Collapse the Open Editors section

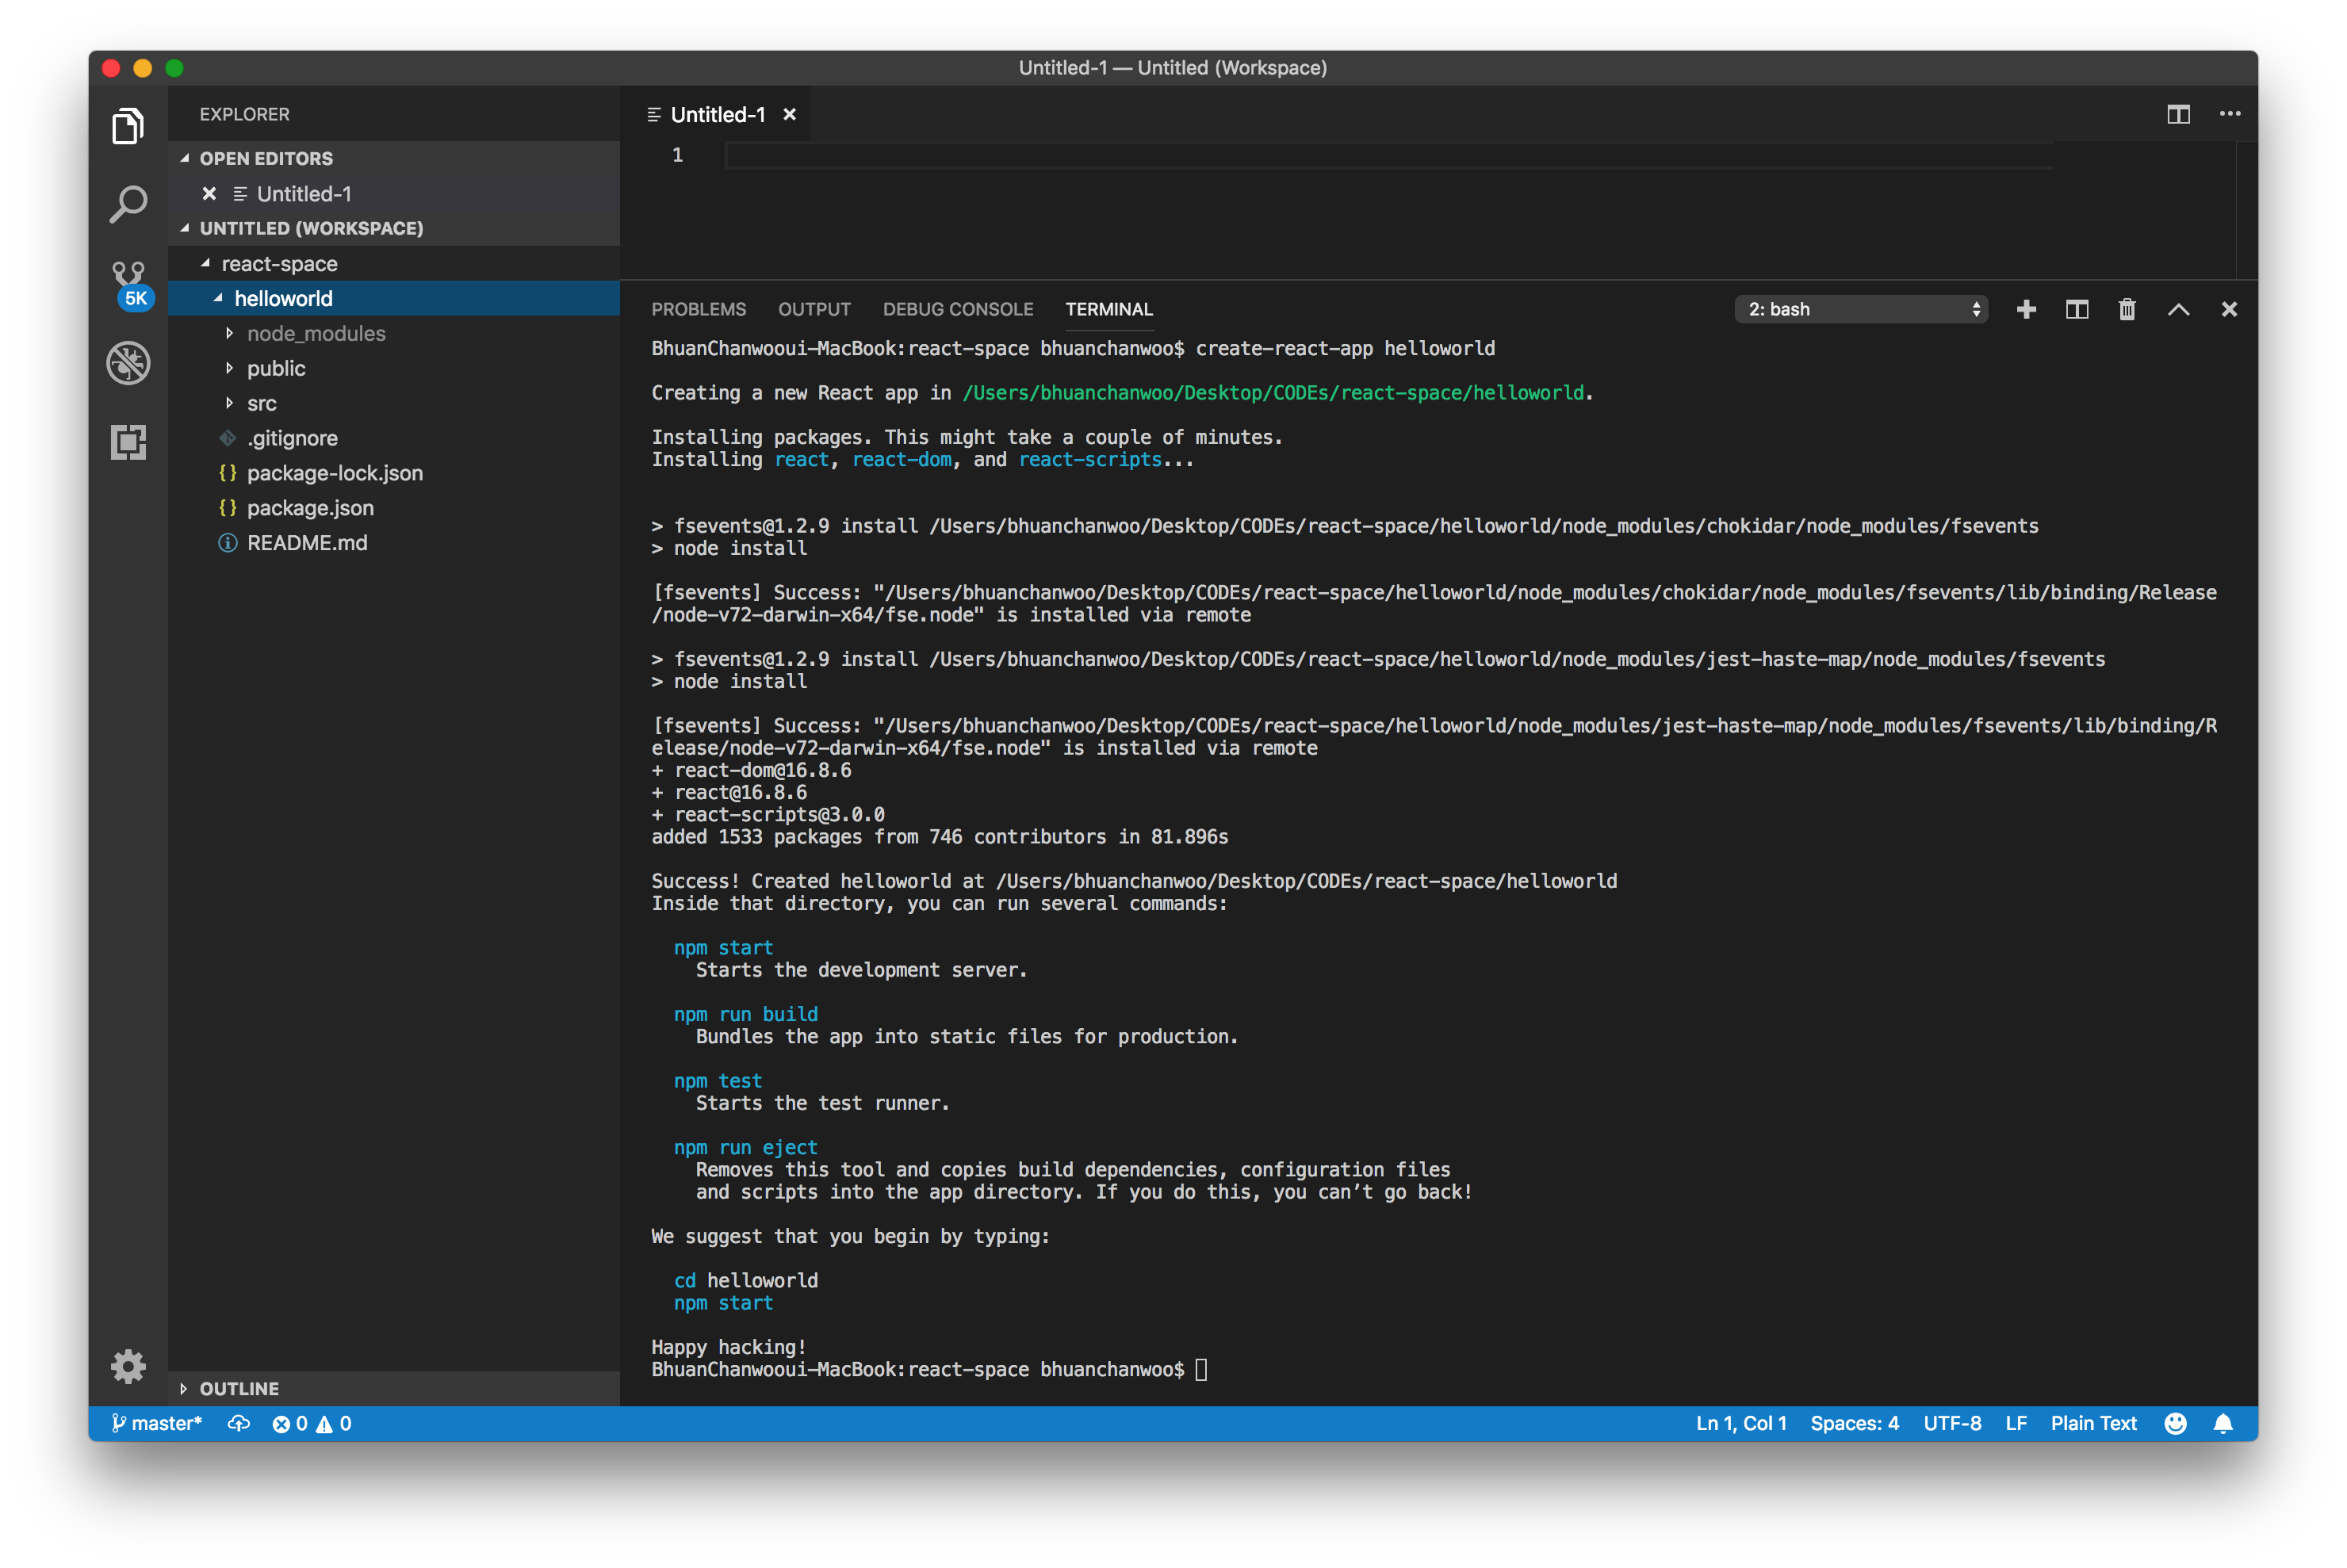click(265, 158)
